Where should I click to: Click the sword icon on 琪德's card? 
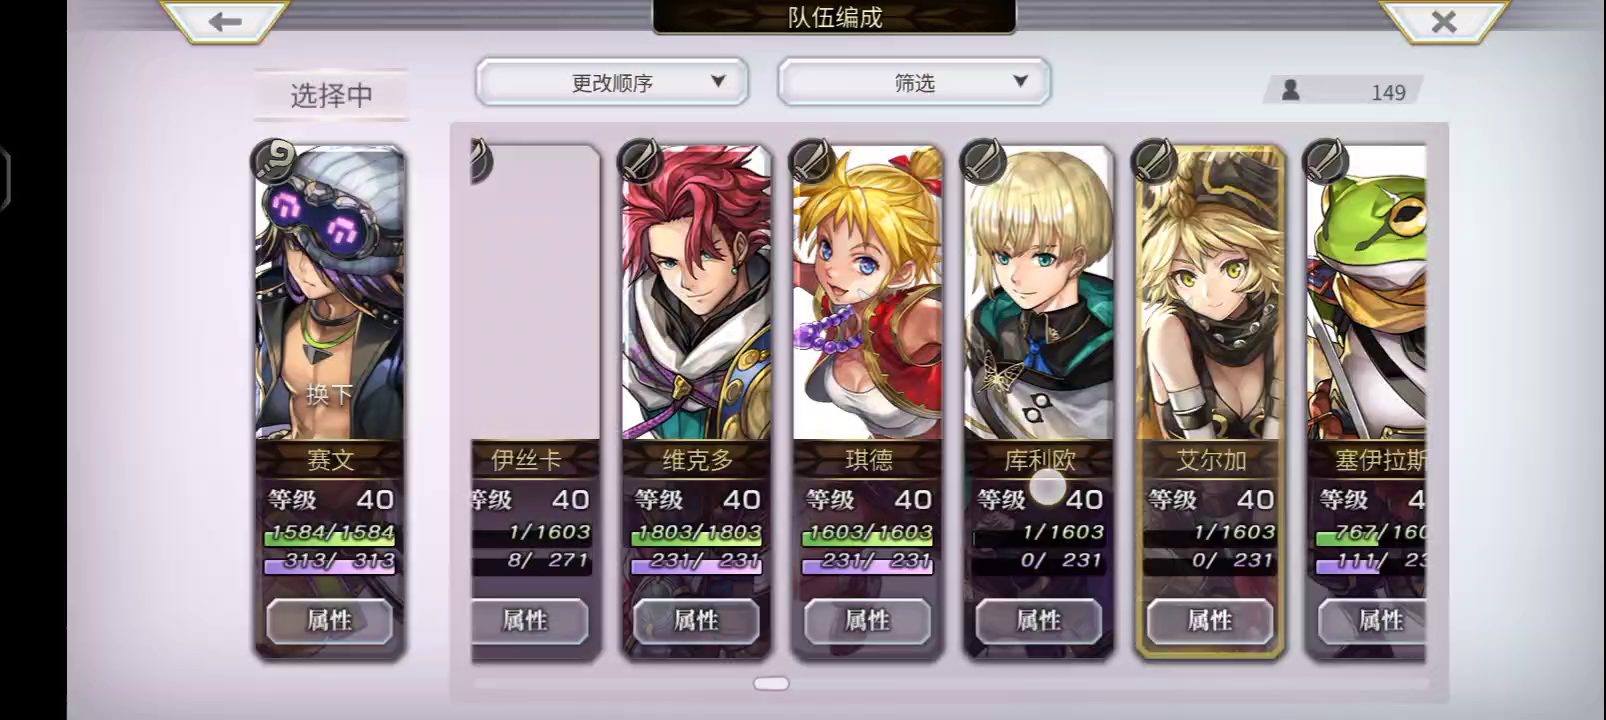point(811,160)
